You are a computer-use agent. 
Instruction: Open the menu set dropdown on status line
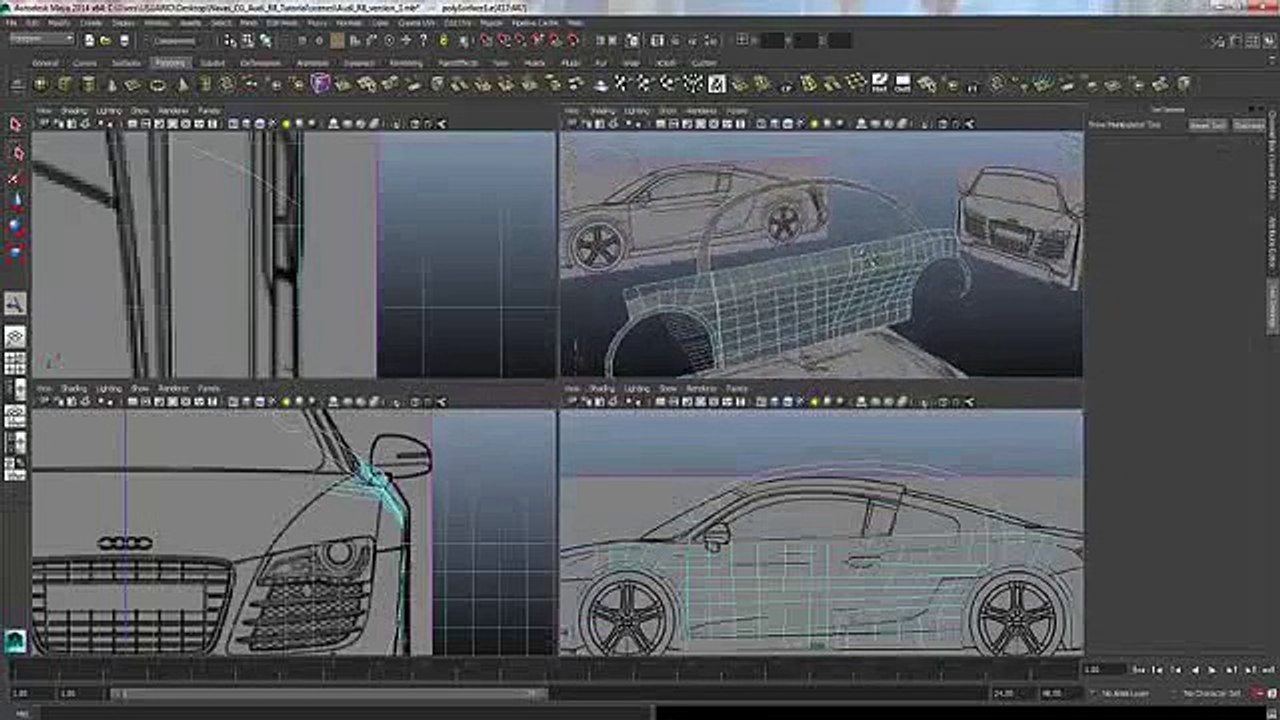[x=42, y=40]
